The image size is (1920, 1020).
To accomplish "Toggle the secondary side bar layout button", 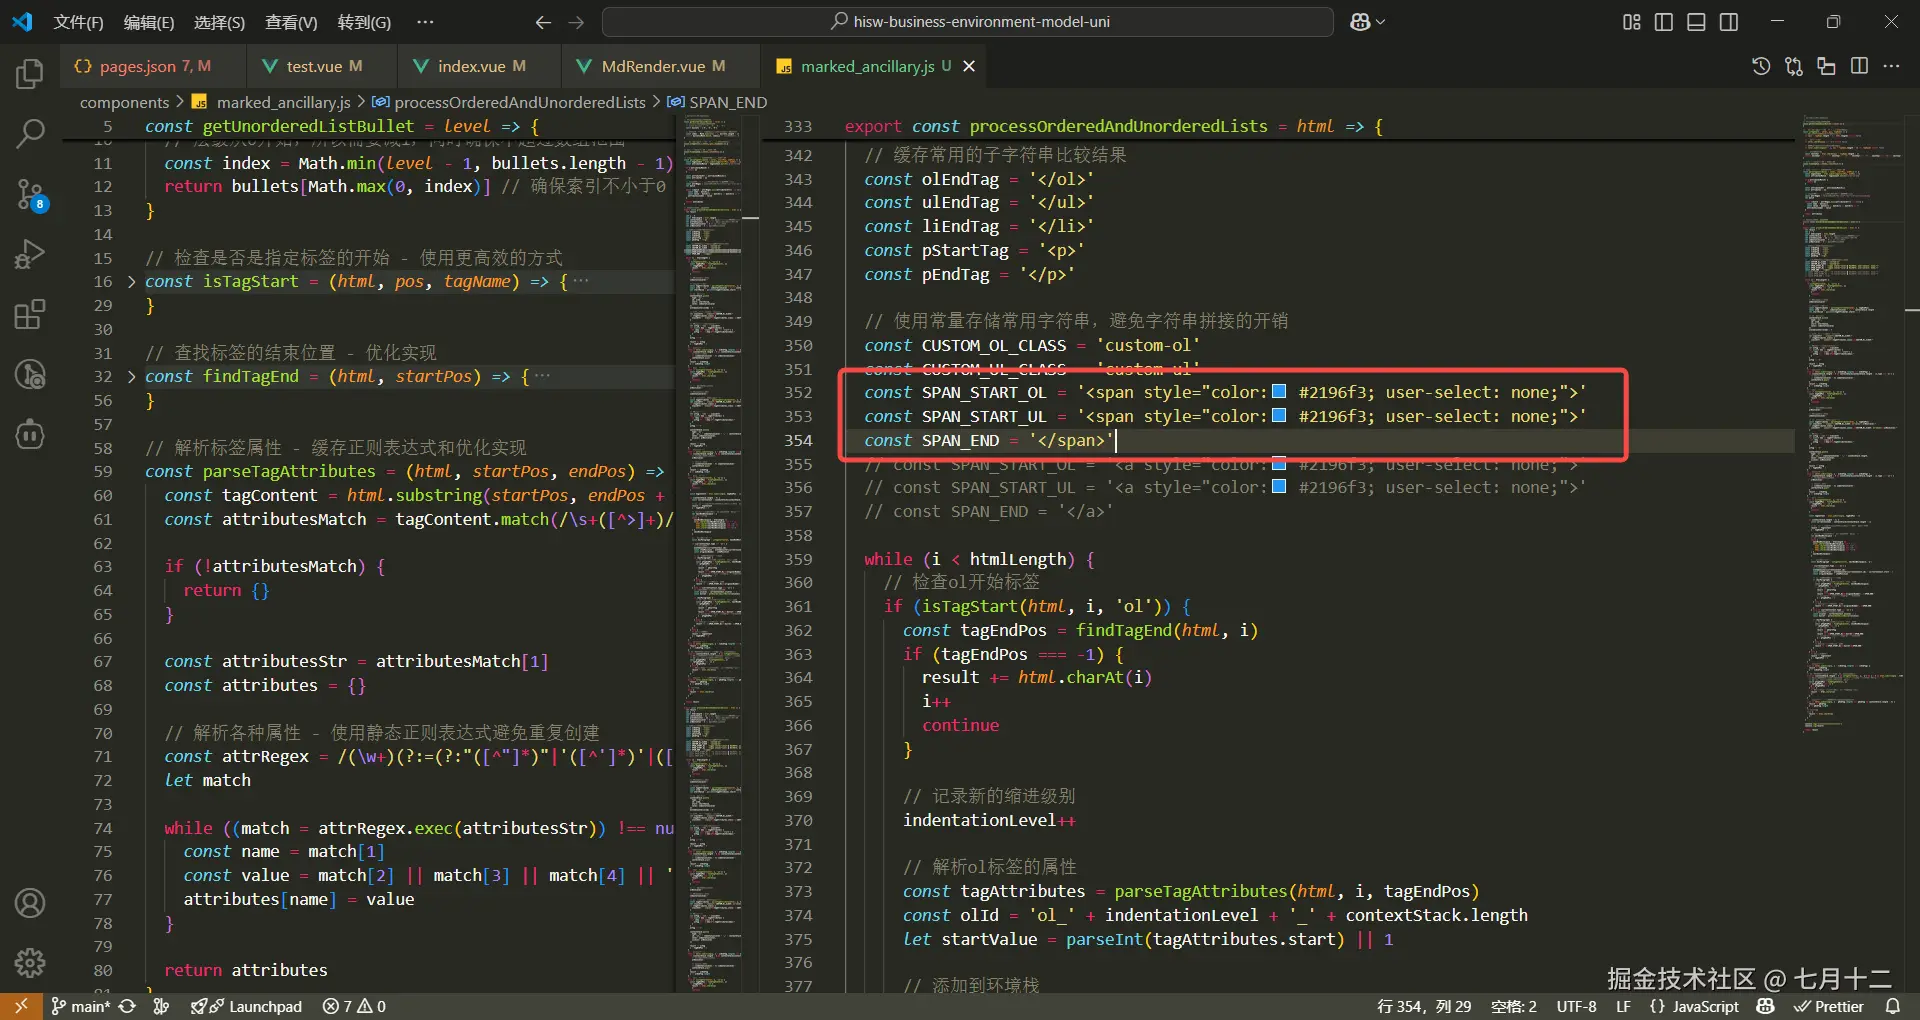I will coord(1729,22).
